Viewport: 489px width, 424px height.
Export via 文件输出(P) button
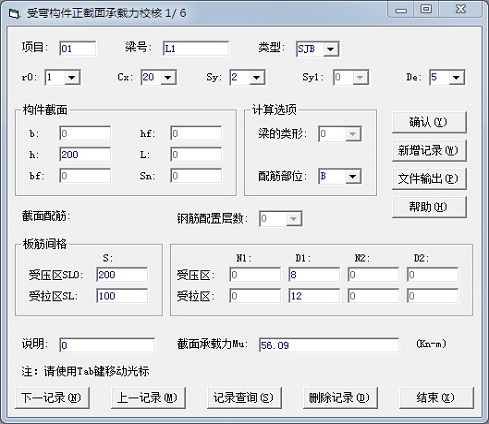click(429, 179)
